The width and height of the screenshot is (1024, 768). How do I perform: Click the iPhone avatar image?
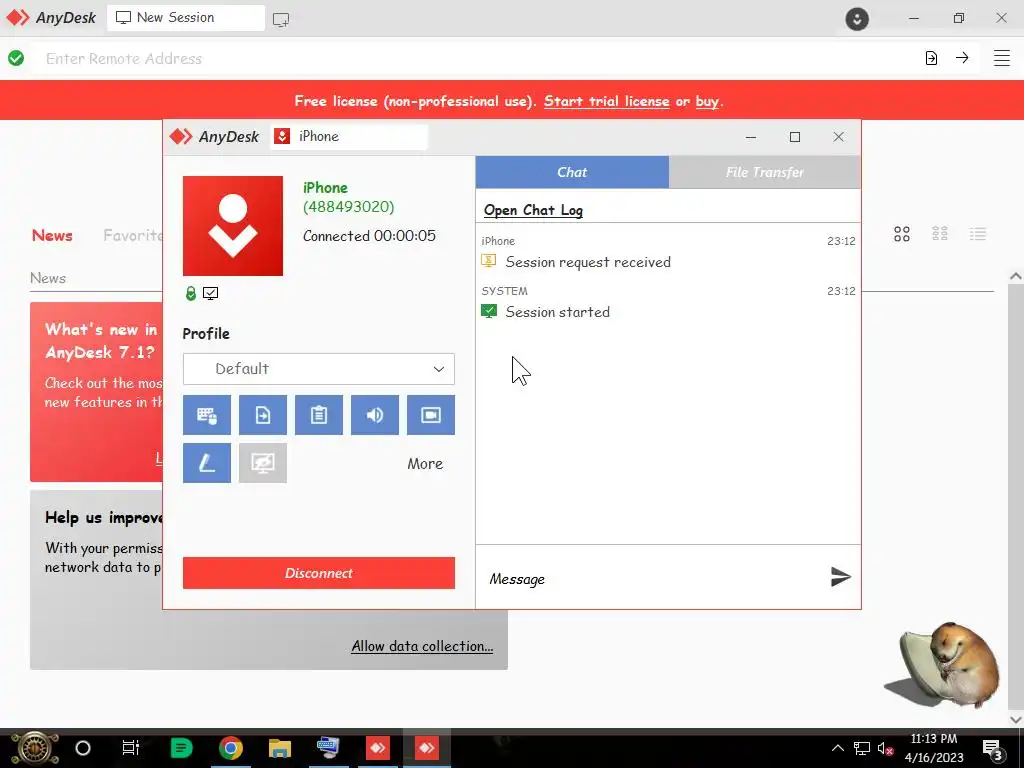233,226
